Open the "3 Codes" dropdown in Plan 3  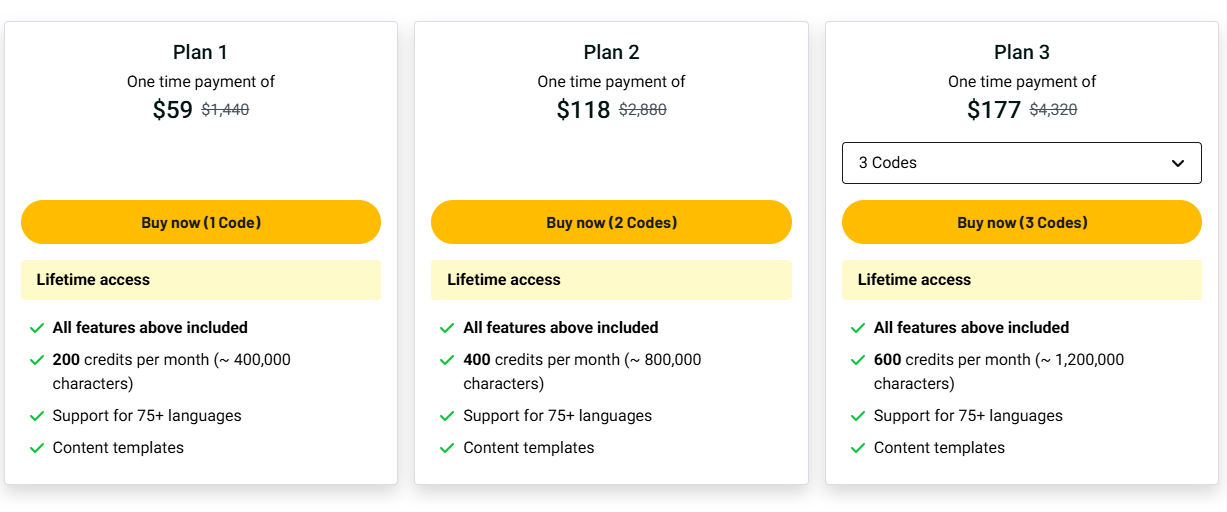click(x=1020, y=163)
